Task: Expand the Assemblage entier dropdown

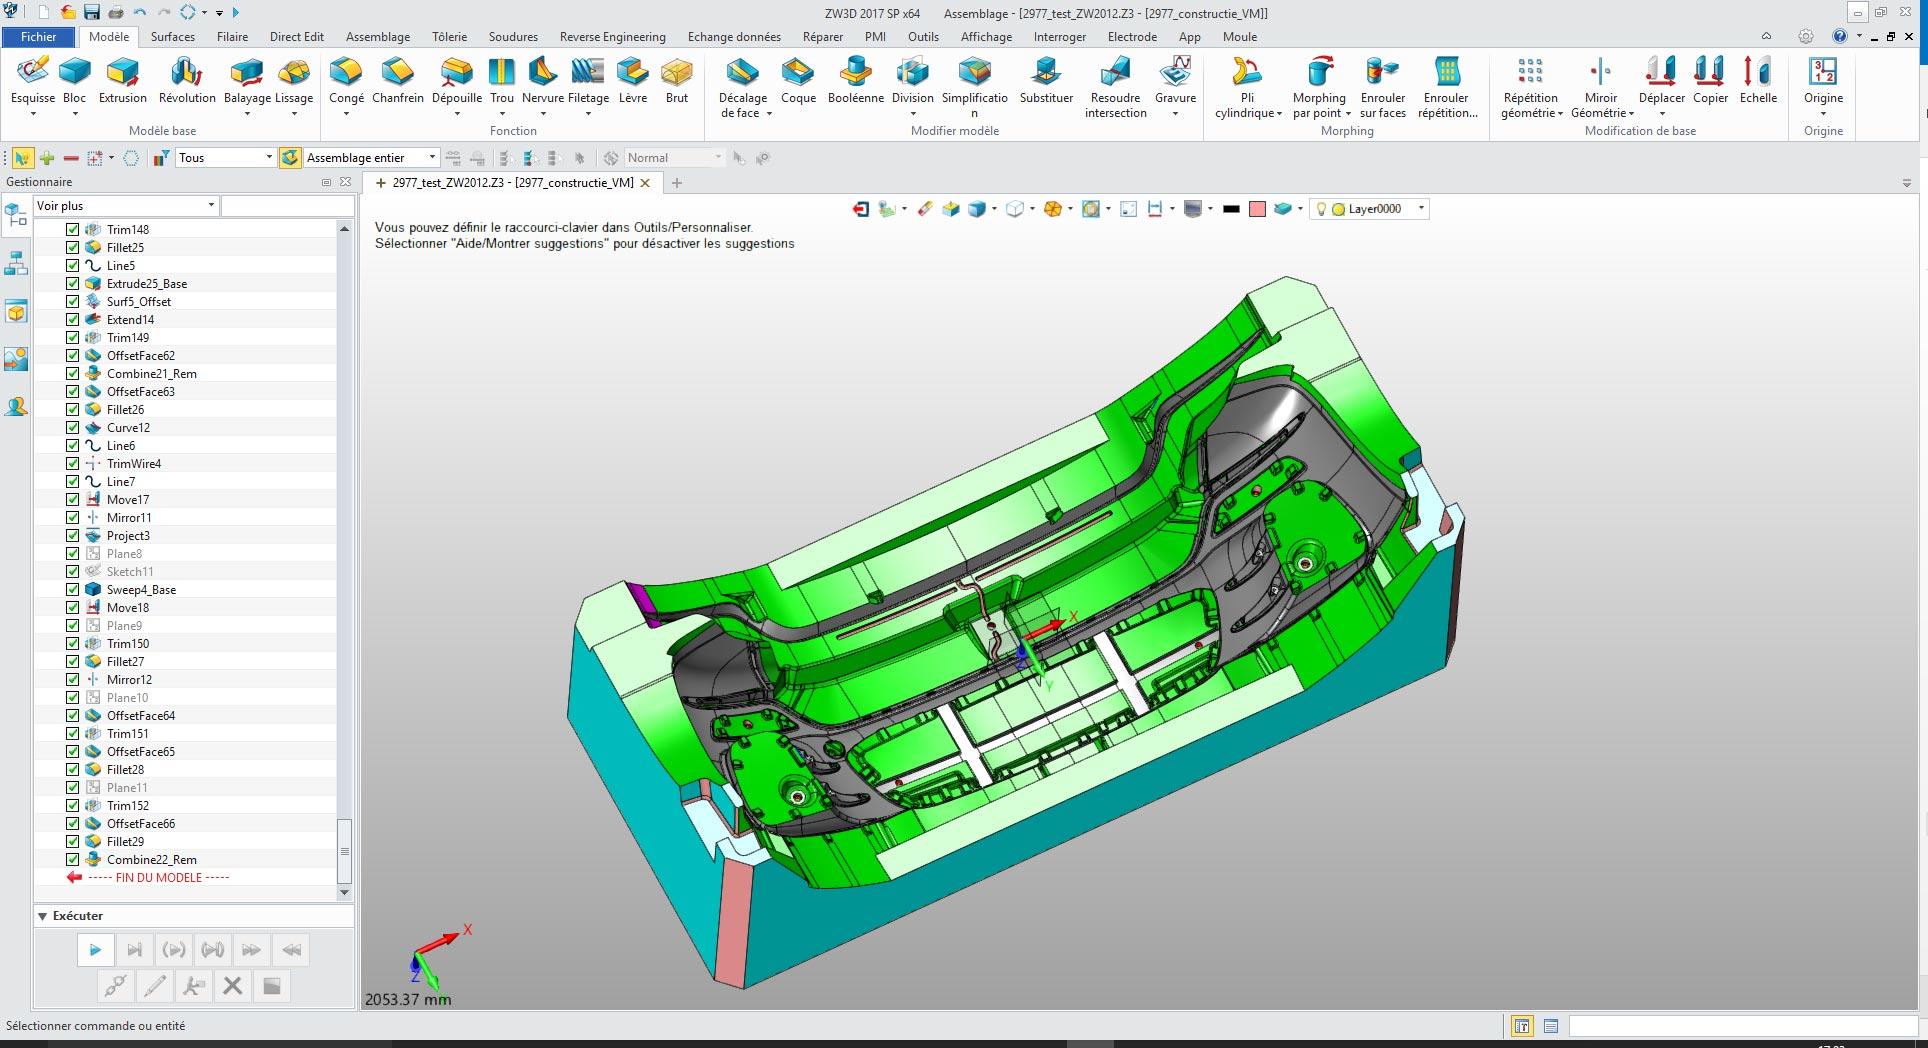Action: [432, 158]
